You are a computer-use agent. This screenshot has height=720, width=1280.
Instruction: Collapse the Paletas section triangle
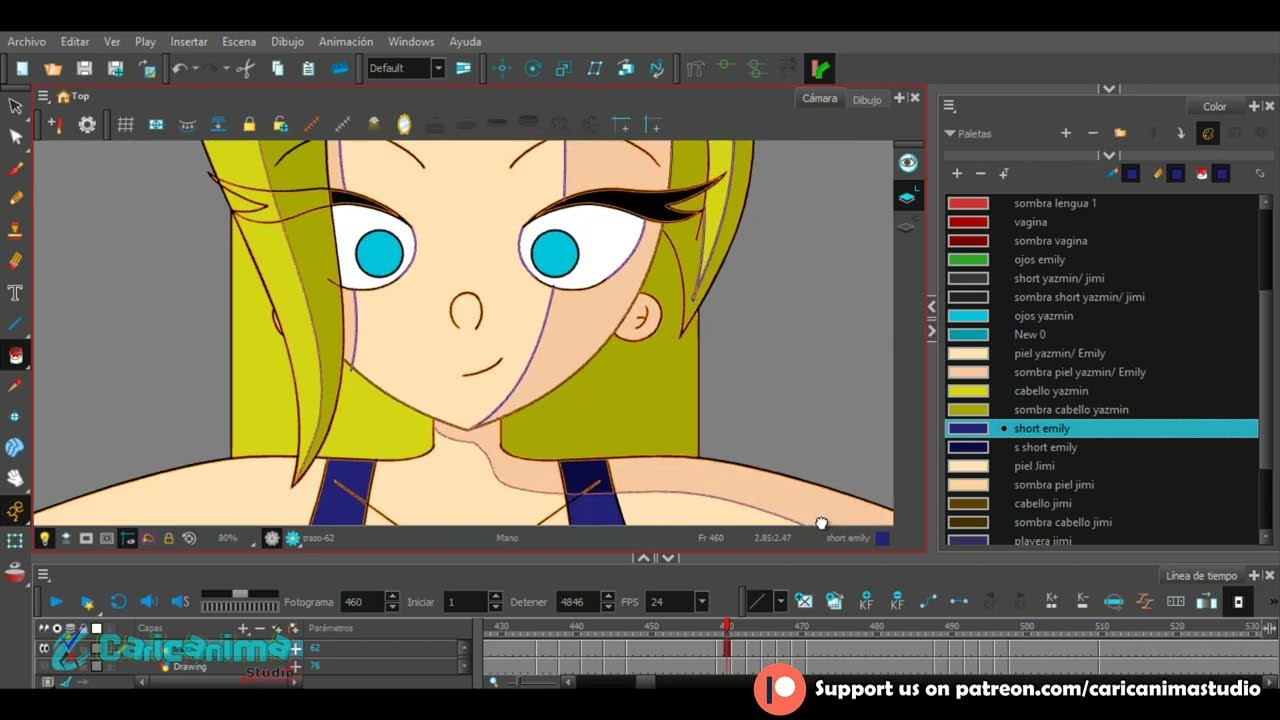[x=950, y=133]
